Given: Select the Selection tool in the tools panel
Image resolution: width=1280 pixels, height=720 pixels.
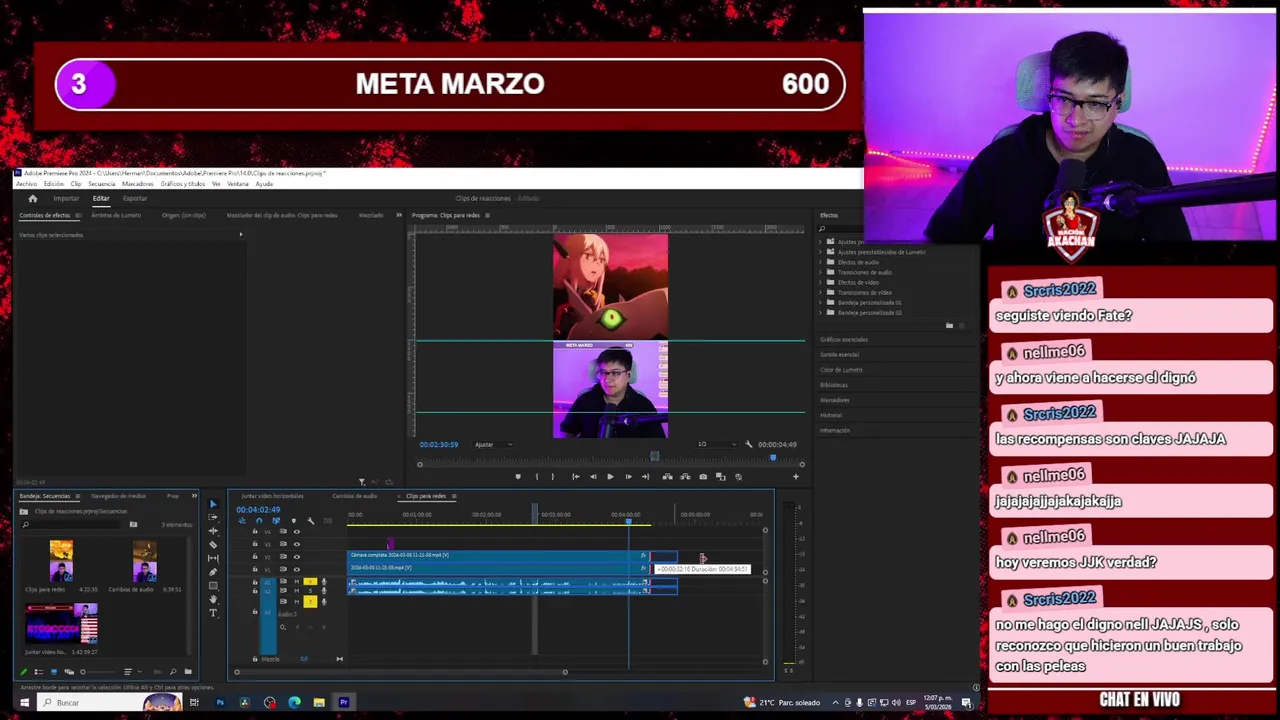Looking at the screenshot, I should [213, 504].
